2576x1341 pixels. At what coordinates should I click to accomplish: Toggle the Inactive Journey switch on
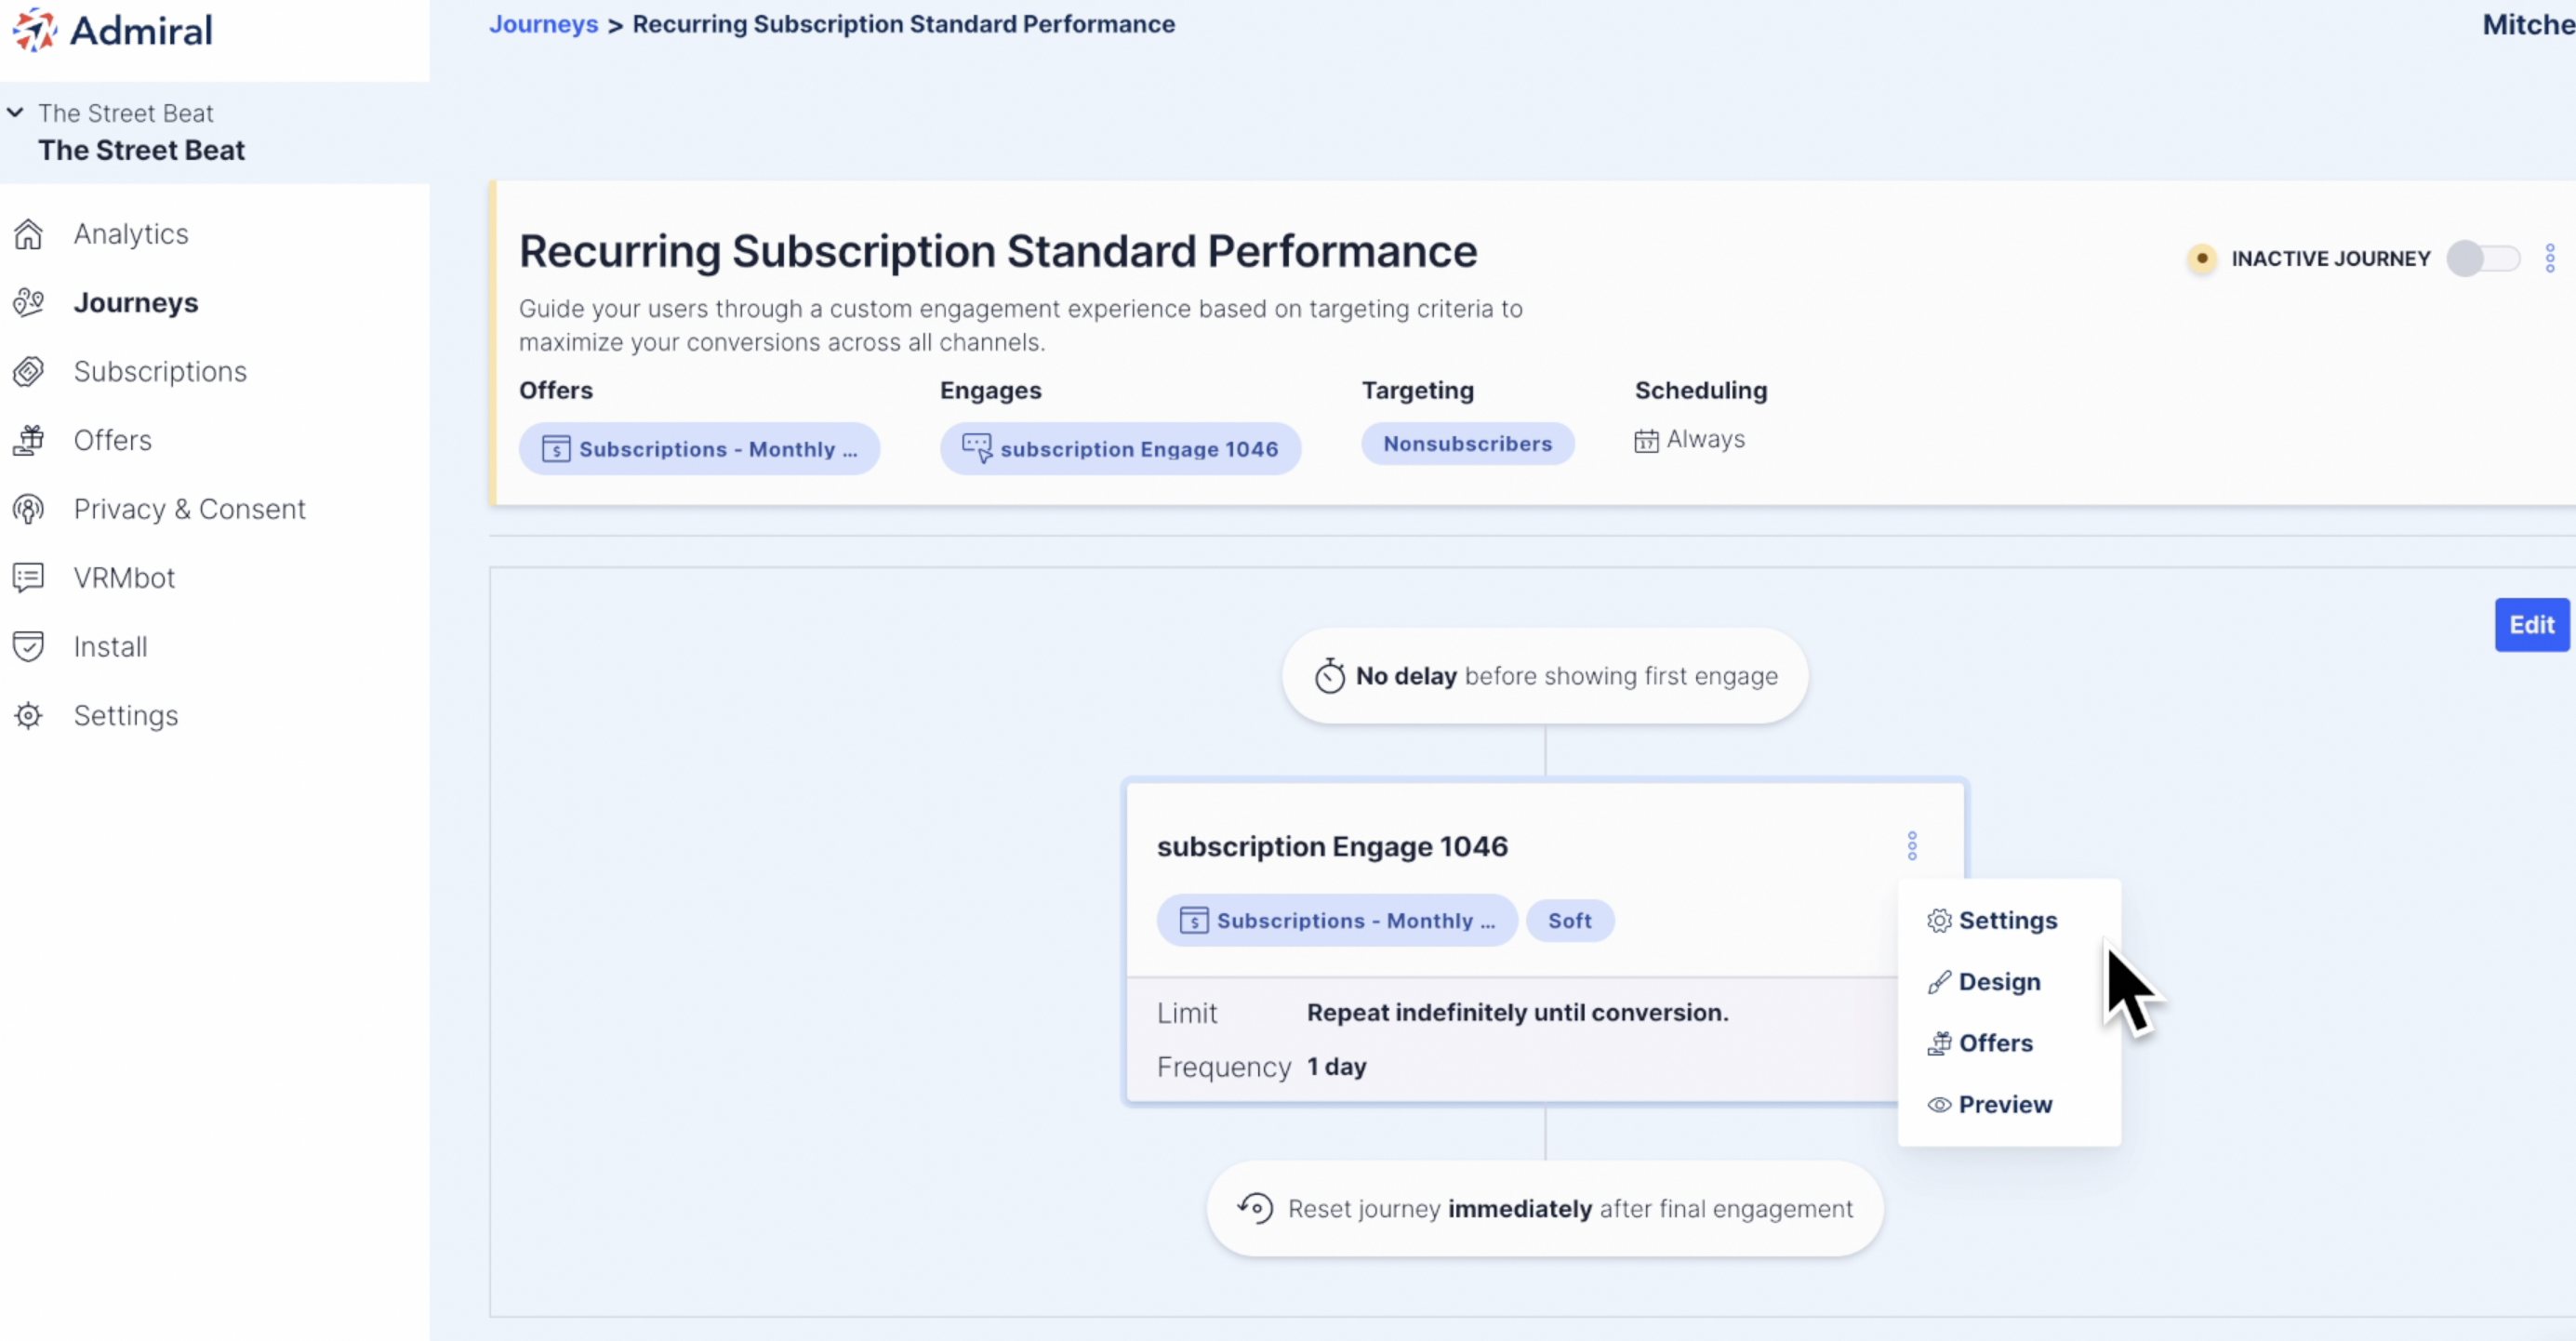2483,258
